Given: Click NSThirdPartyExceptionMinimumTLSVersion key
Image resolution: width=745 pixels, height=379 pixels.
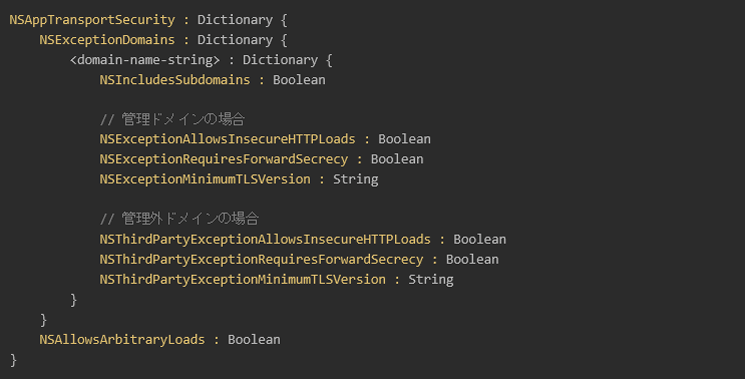Looking at the screenshot, I should pyautogui.click(x=242, y=279).
